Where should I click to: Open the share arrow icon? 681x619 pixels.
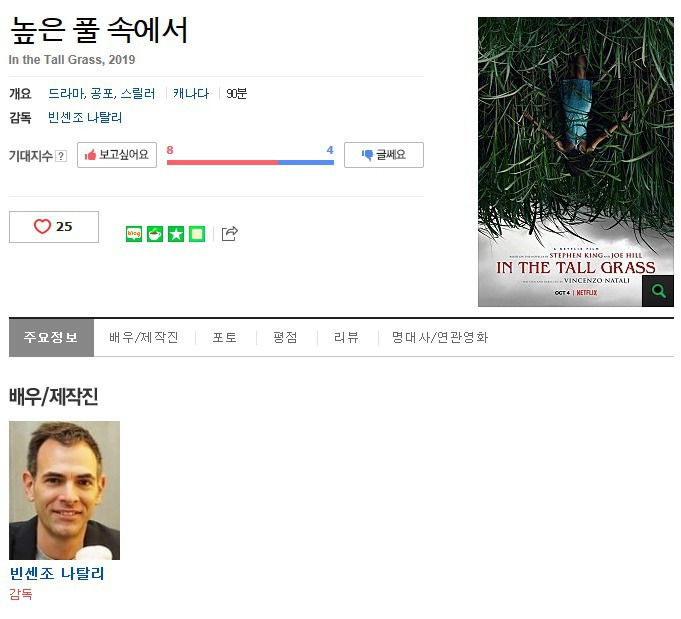coord(230,234)
